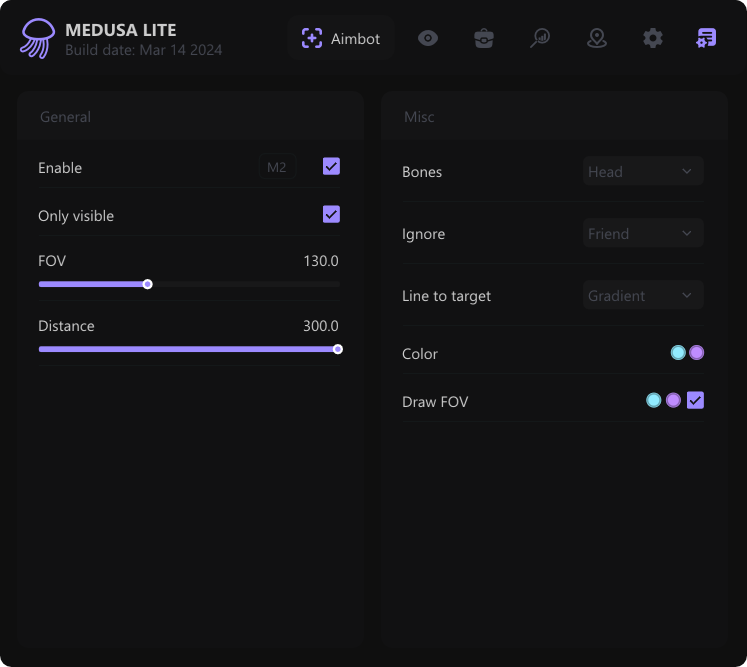Open the settings gear tab
The height and width of the screenshot is (667, 747).
[653, 39]
